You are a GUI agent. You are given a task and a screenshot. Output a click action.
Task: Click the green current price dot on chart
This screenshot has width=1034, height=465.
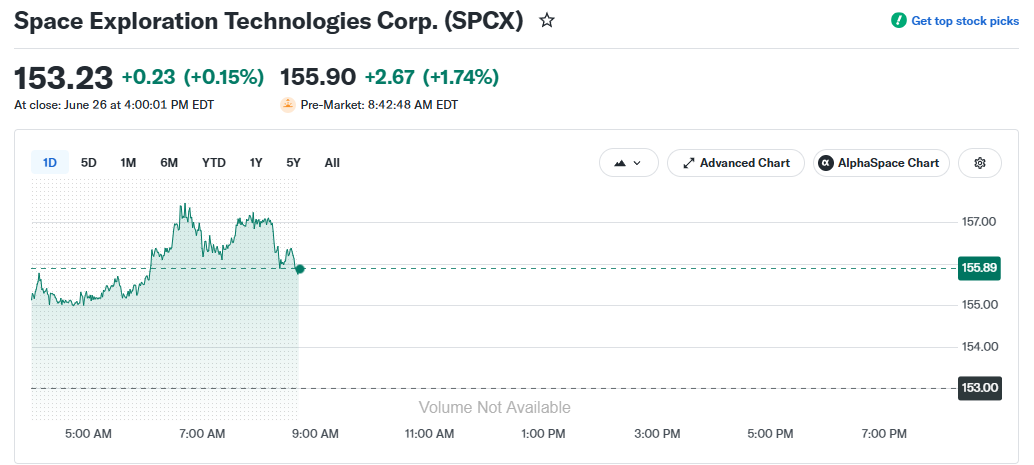point(300,268)
